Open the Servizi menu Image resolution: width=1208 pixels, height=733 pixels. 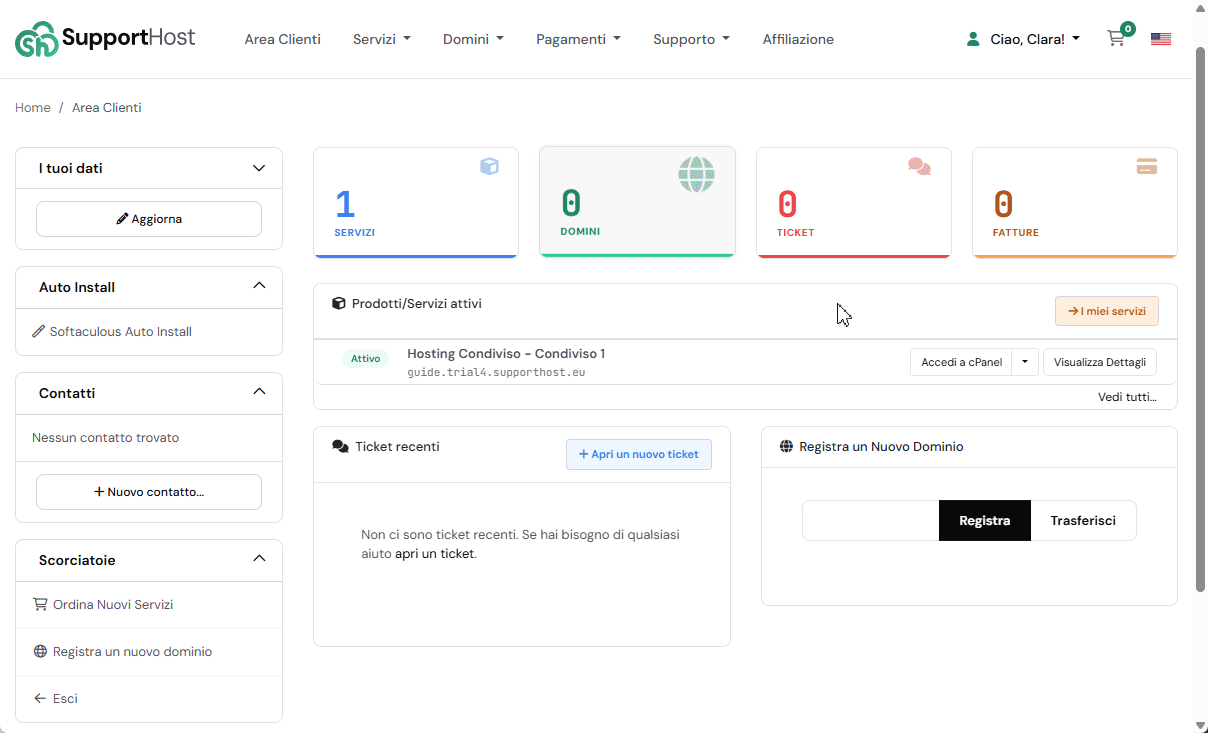pyautogui.click(x=381, y=39)
